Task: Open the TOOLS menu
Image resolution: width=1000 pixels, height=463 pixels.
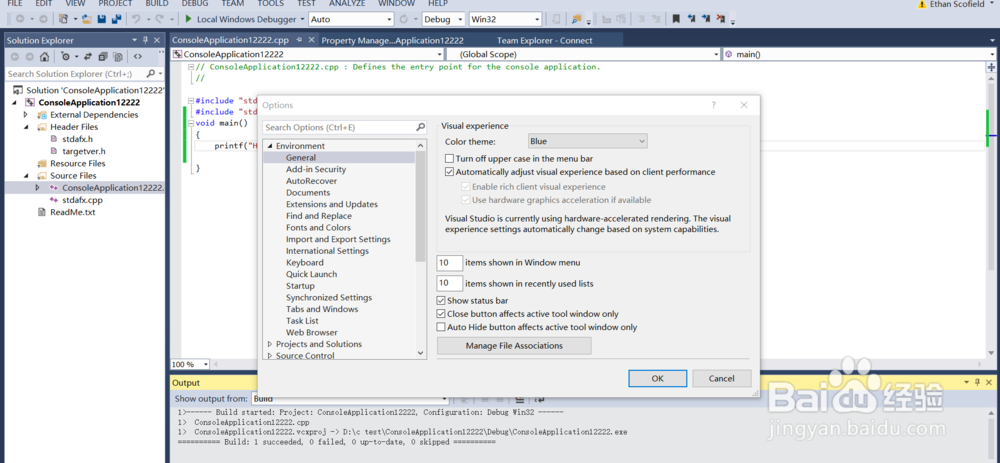Action: click(x=270, y=3)
